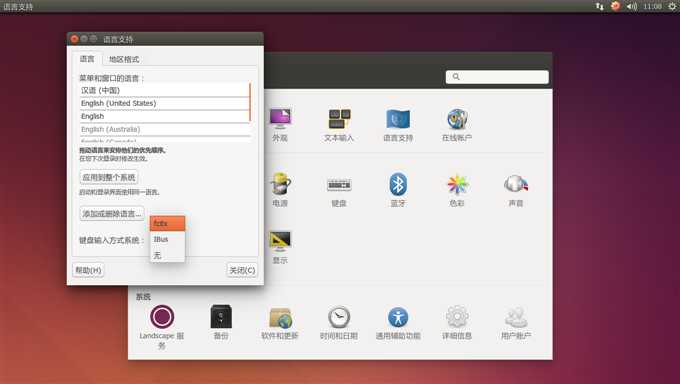Image resolution: width=680 pixels, height=384 pixels.
Task: Click the System Settings search field
Action: click(497, 77)
